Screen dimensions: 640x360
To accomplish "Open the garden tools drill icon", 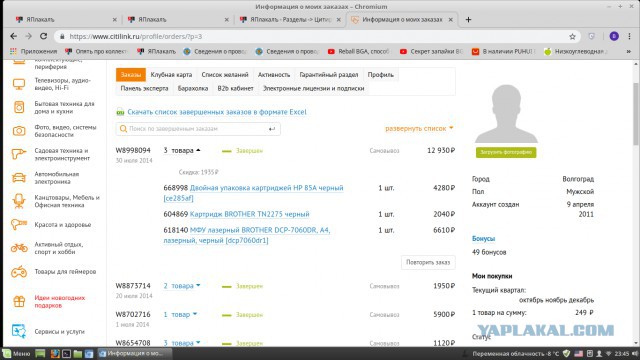I will point(19,154).
